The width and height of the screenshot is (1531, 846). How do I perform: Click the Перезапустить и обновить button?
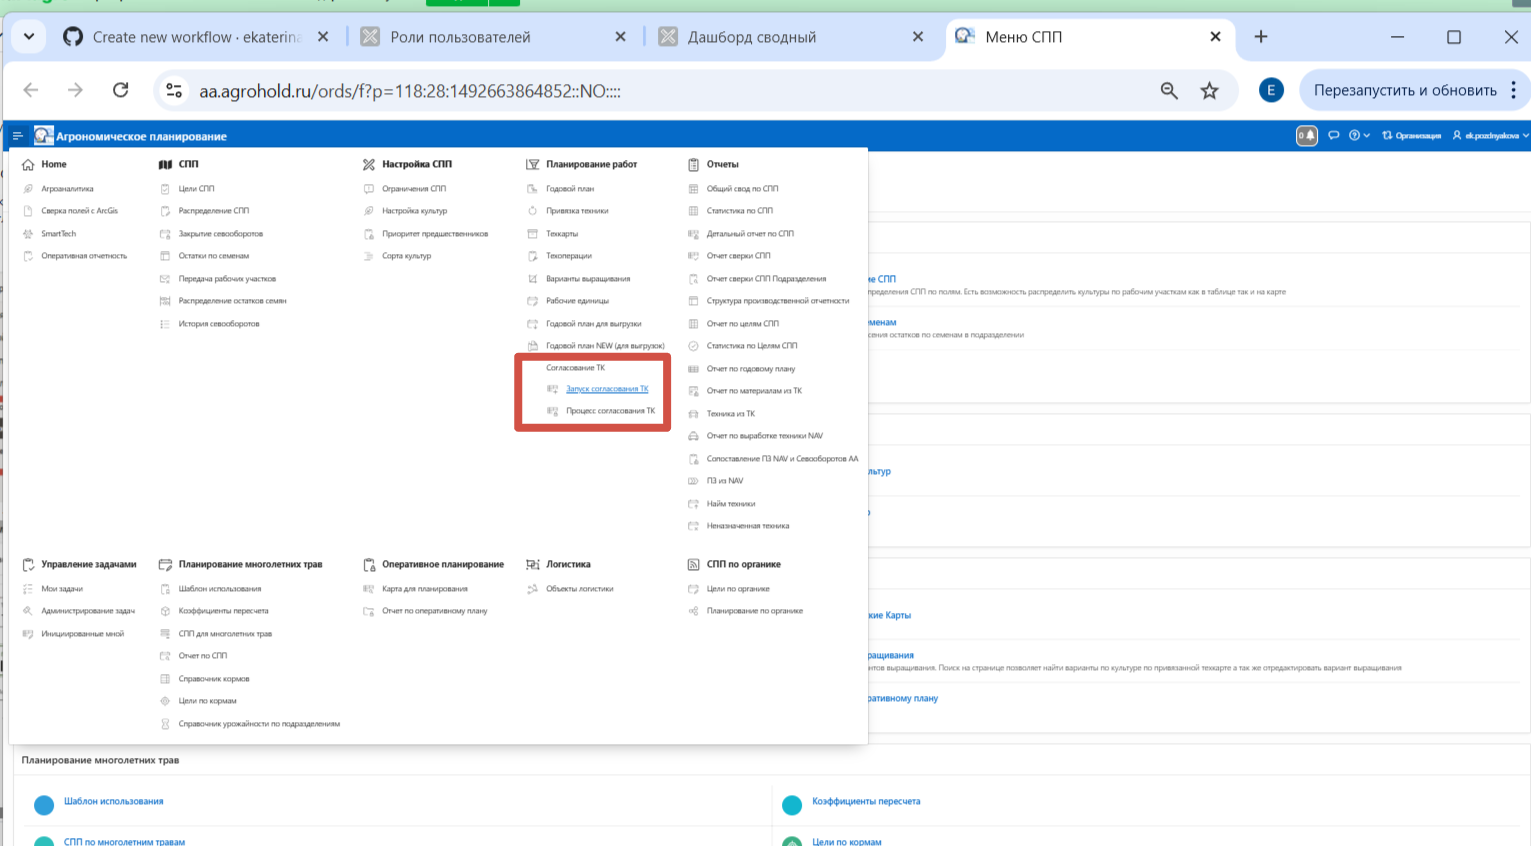1404,90
